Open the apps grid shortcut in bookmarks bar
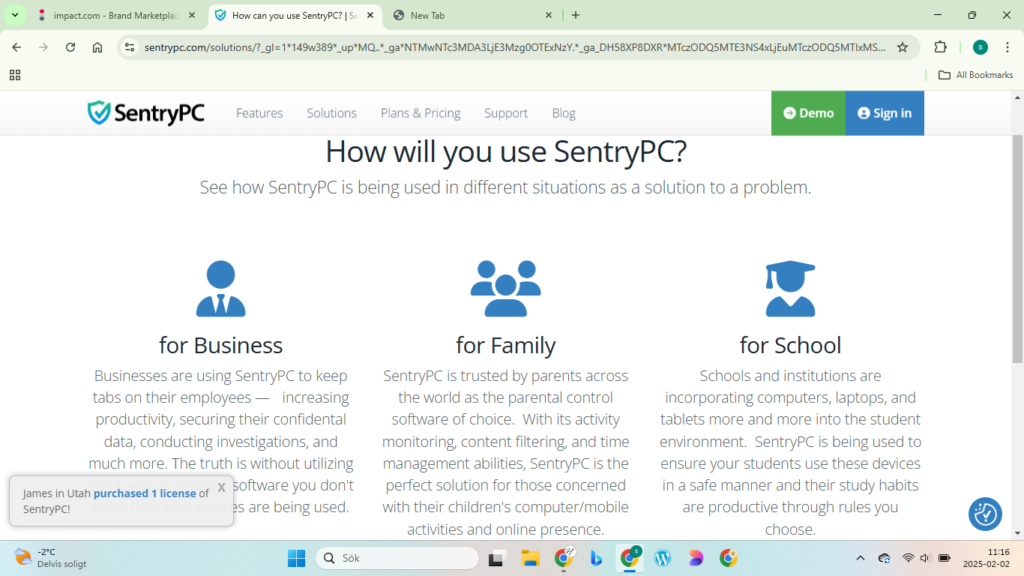The height and width of the screenshot is (576, 1024). [15, 75]
